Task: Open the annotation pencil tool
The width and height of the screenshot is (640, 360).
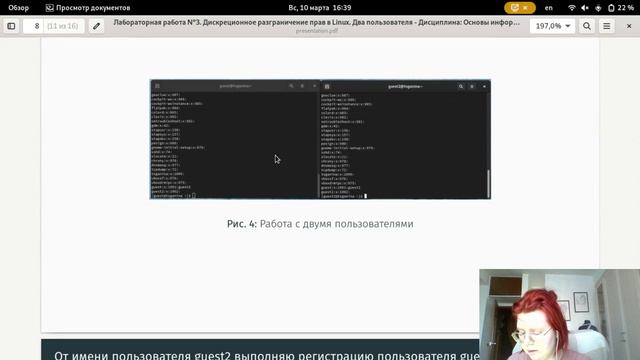Action: point(96,26)
